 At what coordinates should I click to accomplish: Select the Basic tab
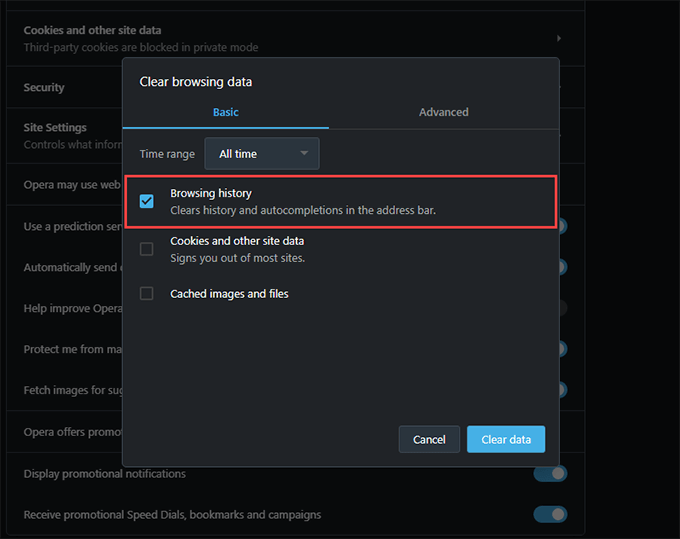point(226,112)
